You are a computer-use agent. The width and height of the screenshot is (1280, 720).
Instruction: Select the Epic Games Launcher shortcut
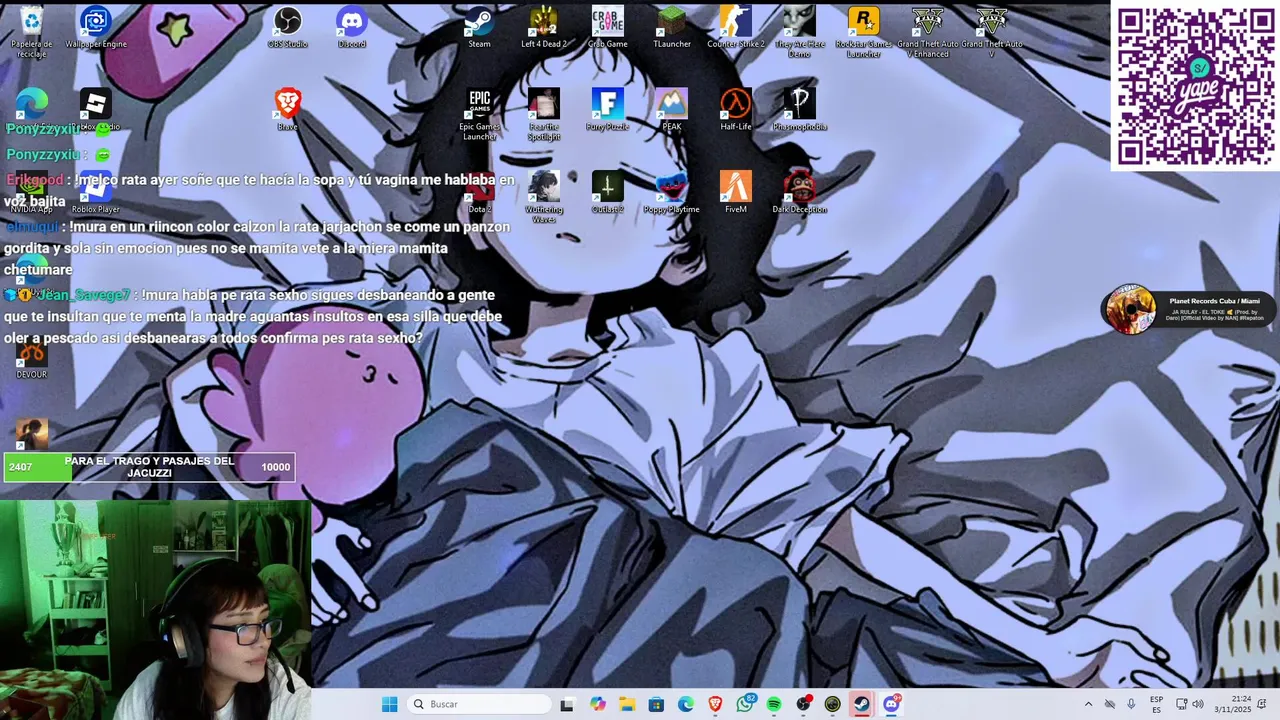(x=480, y=115)
